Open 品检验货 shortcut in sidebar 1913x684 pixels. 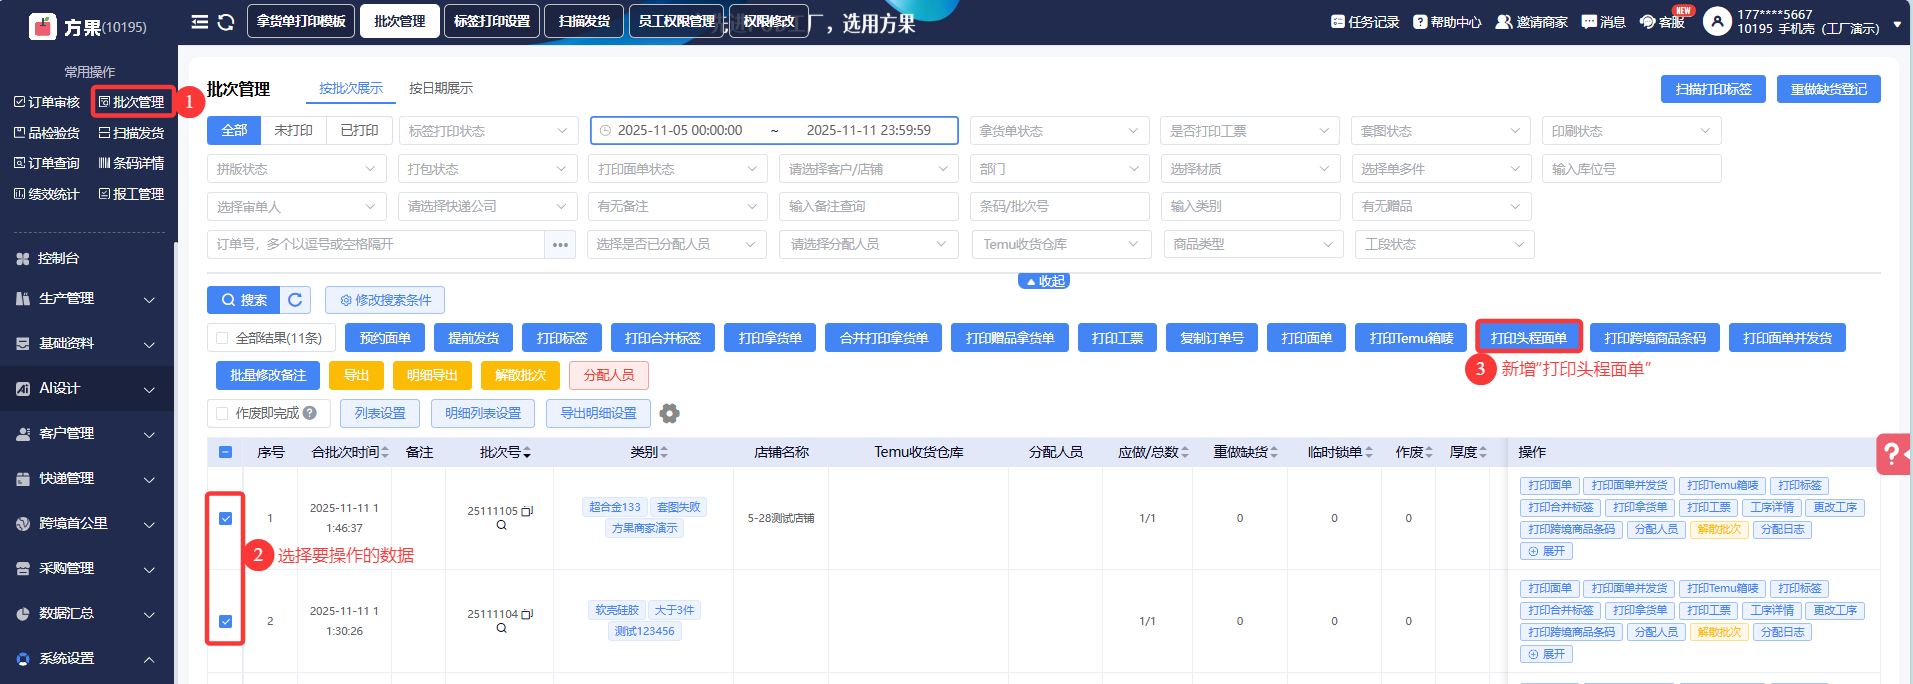(x=47, y=133)
